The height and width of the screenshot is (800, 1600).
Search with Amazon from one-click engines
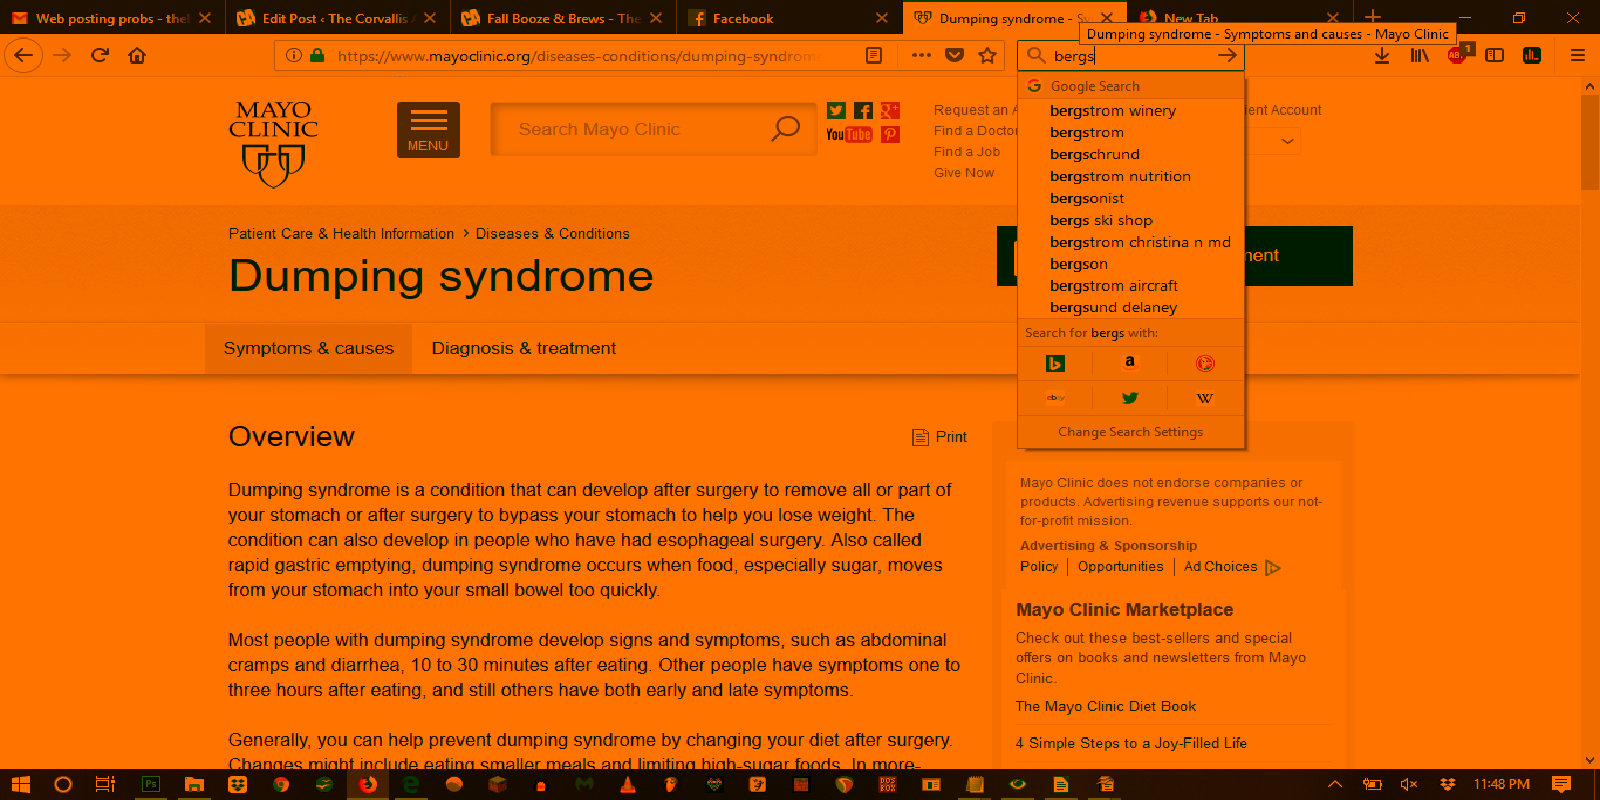pos(1130,363)
